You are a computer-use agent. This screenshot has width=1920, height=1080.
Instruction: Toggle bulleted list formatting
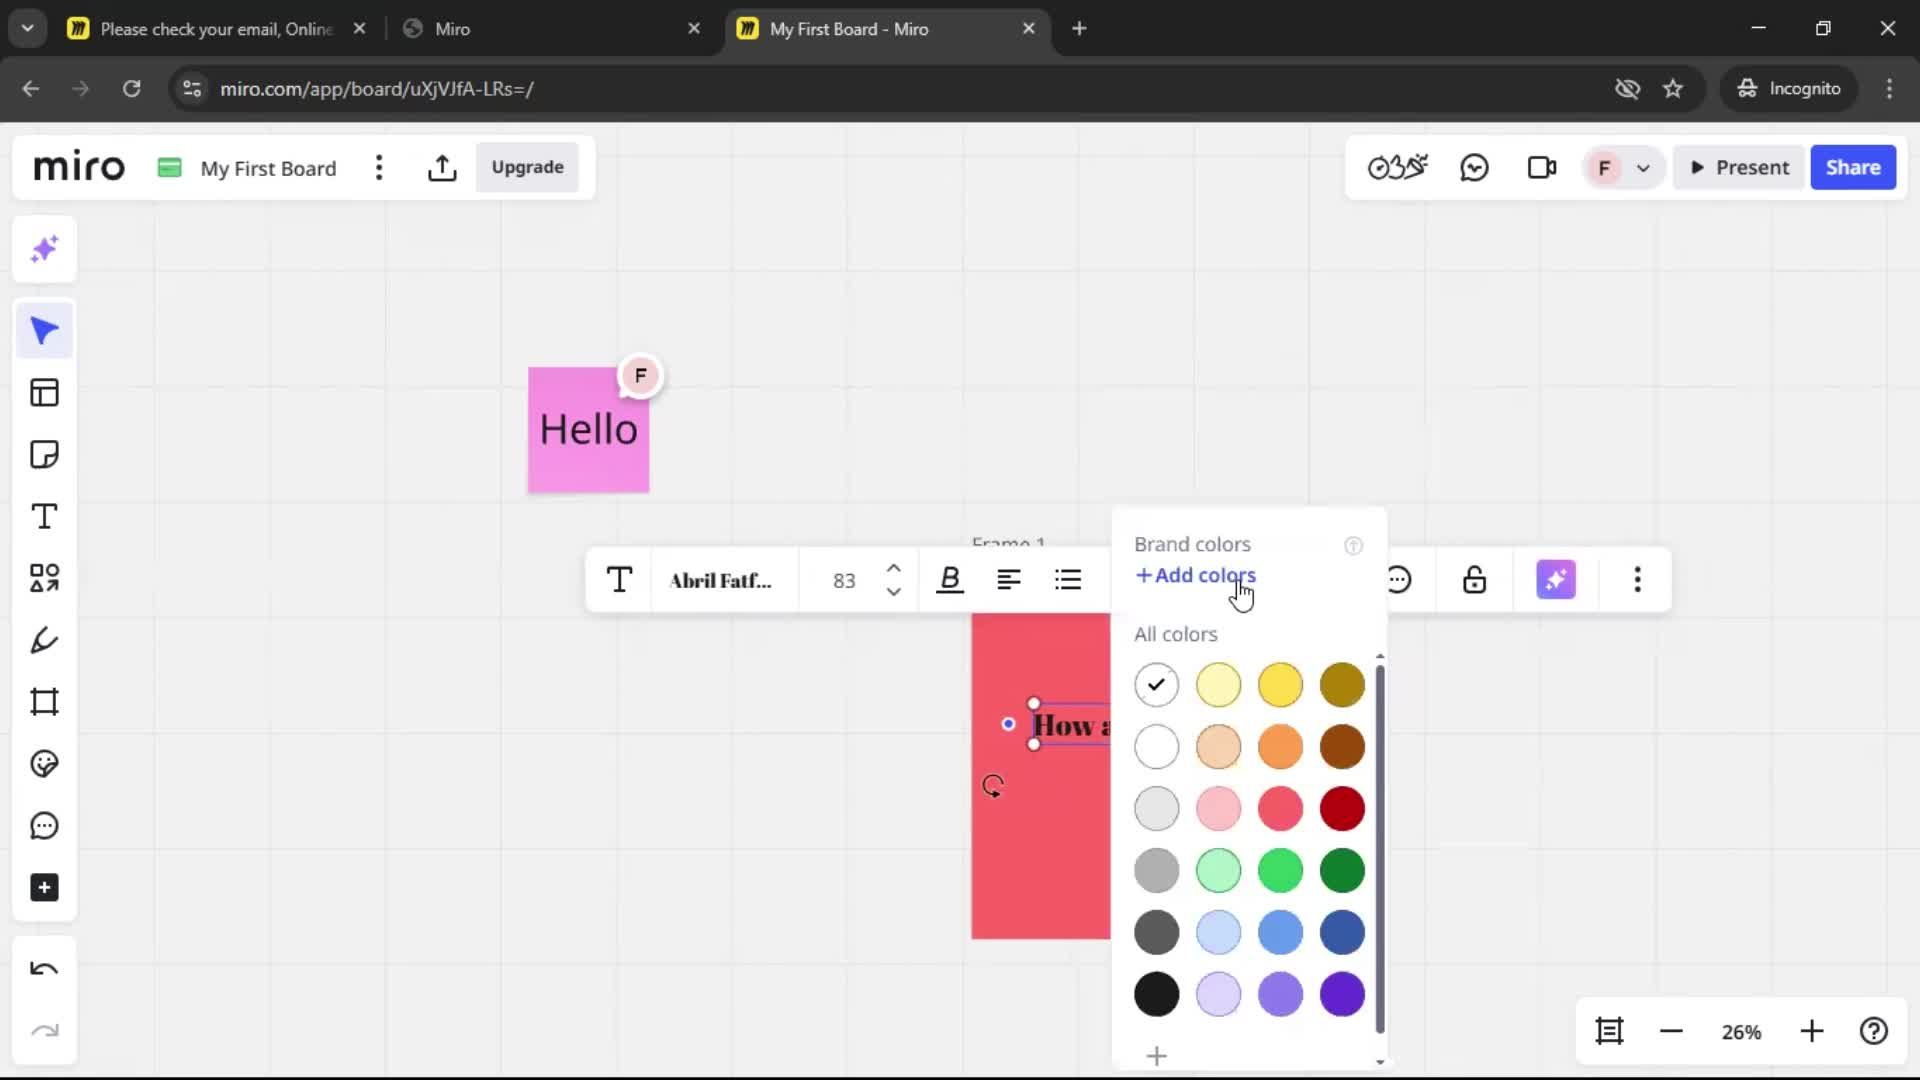click(x=1068, y=580)
